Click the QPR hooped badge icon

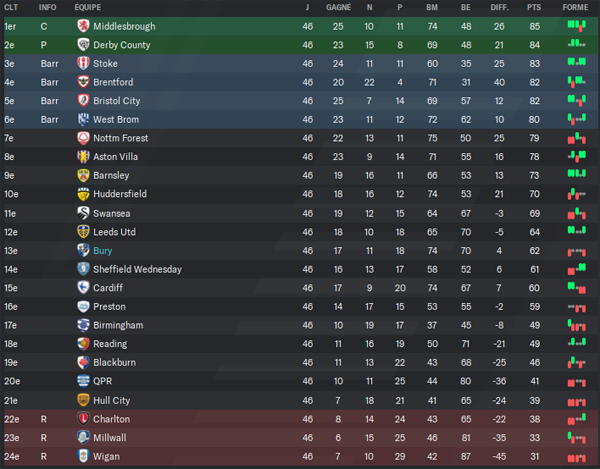(83, 381)
